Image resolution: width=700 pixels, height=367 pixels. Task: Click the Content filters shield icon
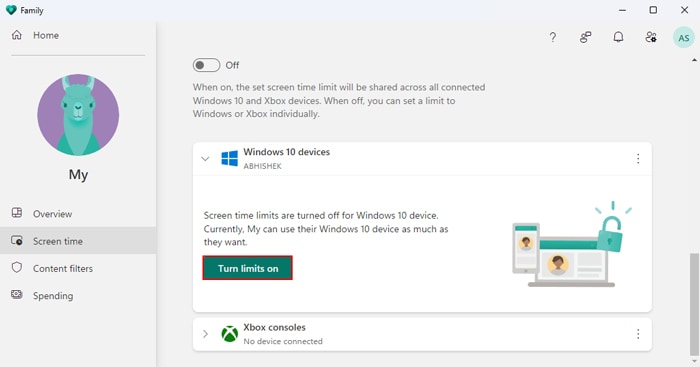pos(17,267)
